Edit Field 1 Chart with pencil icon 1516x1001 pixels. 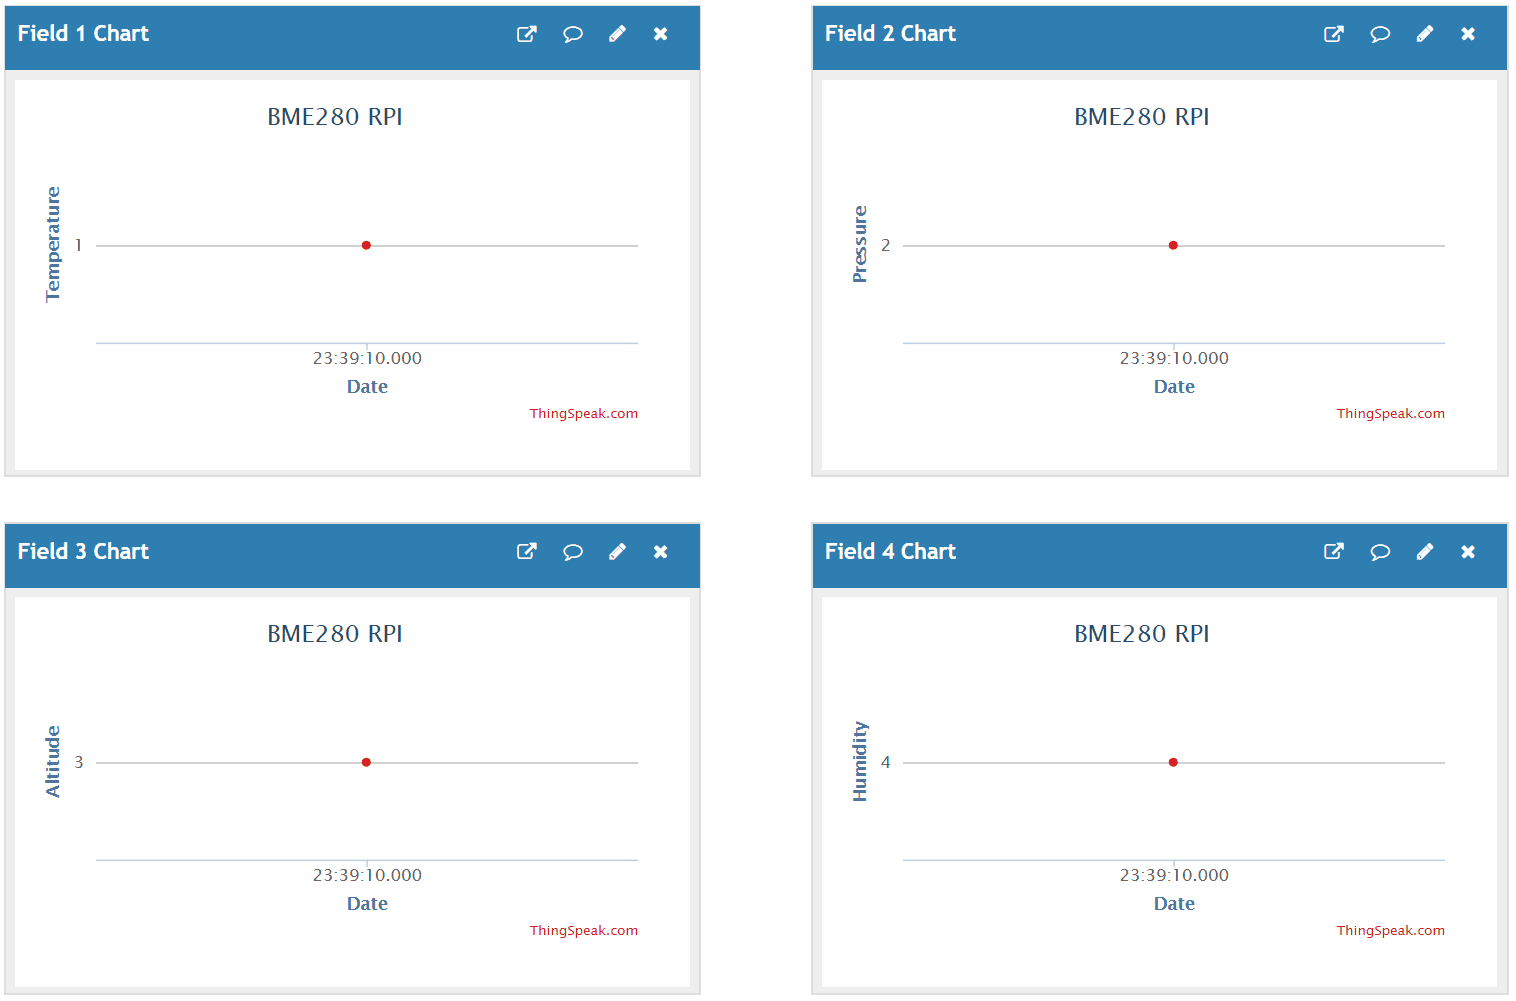(x=617, y=34)
